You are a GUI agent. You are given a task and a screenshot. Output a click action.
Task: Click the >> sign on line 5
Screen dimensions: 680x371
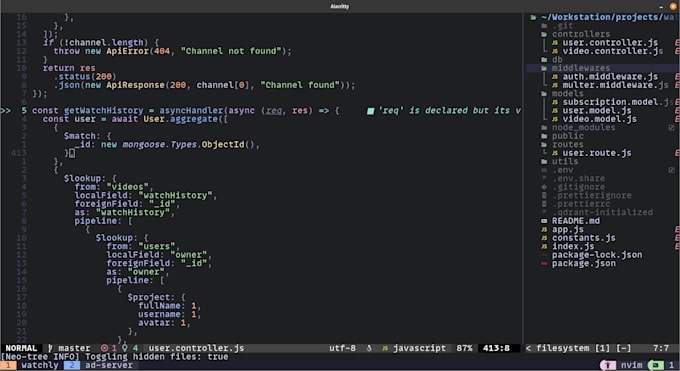point(6,111)
